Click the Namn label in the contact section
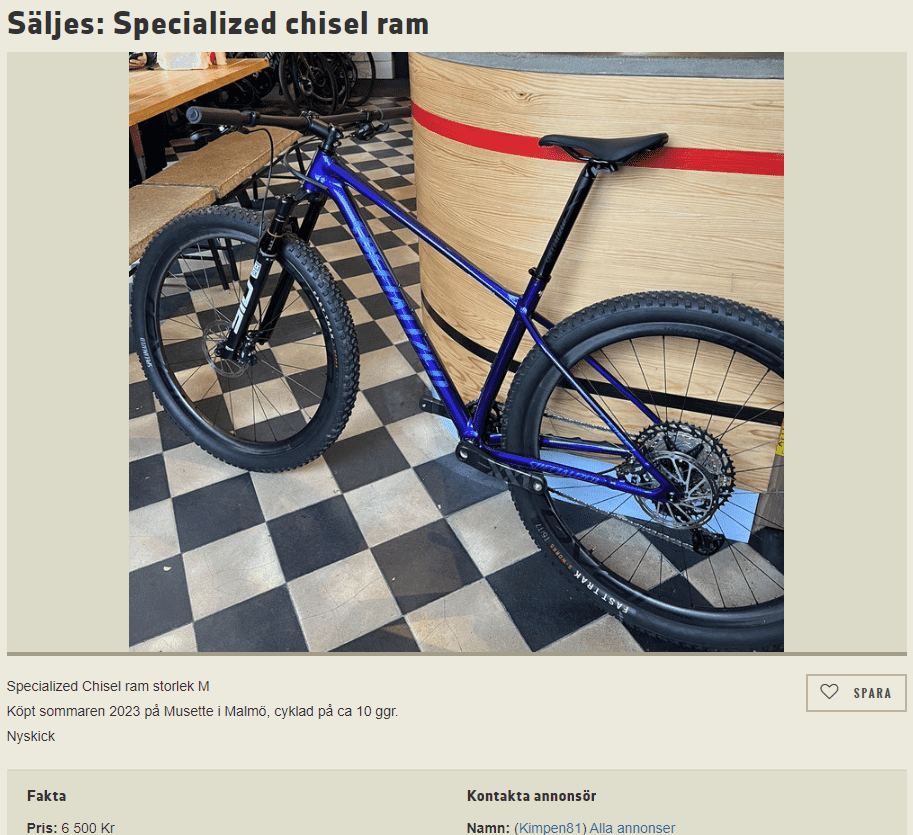 point(489,827)
